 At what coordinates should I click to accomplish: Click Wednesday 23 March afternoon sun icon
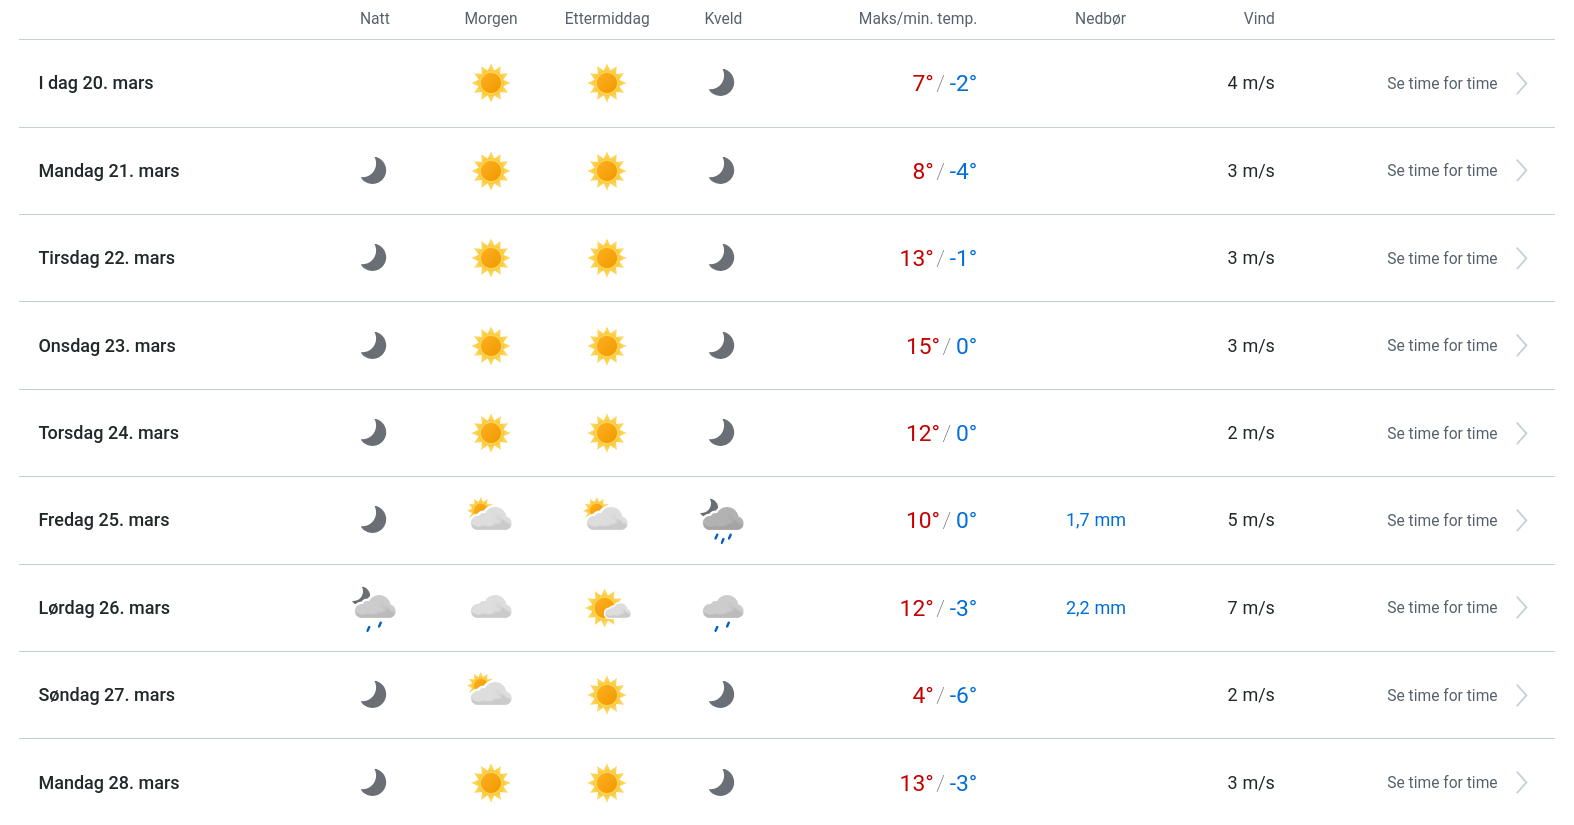pyautogui.click(x=607, y=346)
